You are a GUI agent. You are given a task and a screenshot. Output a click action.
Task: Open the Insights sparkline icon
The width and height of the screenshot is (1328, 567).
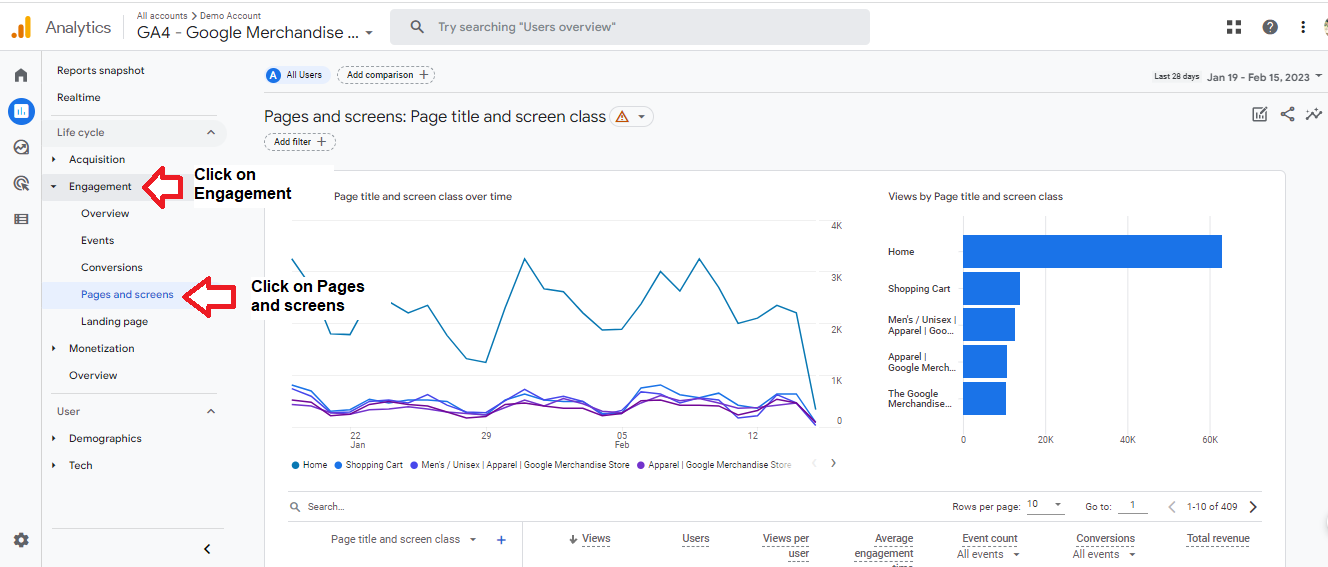(1314, 115)
